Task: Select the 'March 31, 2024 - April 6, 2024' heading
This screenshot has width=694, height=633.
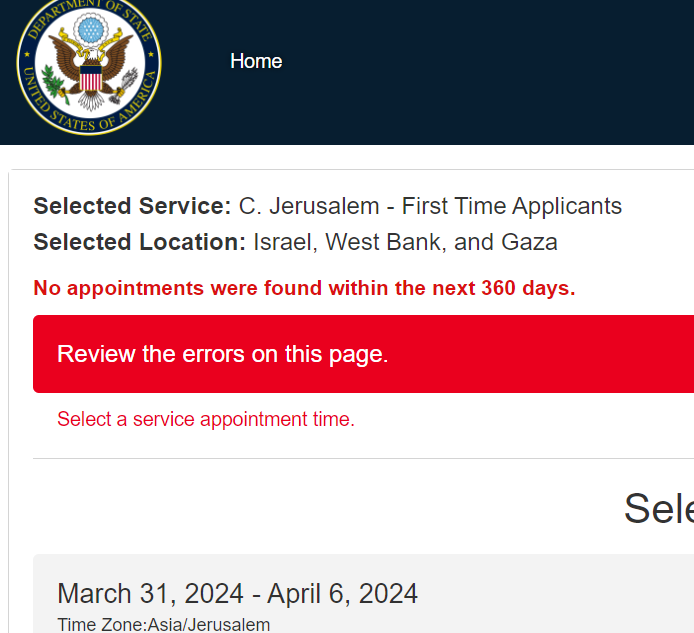Action: (x=237, y=593)
